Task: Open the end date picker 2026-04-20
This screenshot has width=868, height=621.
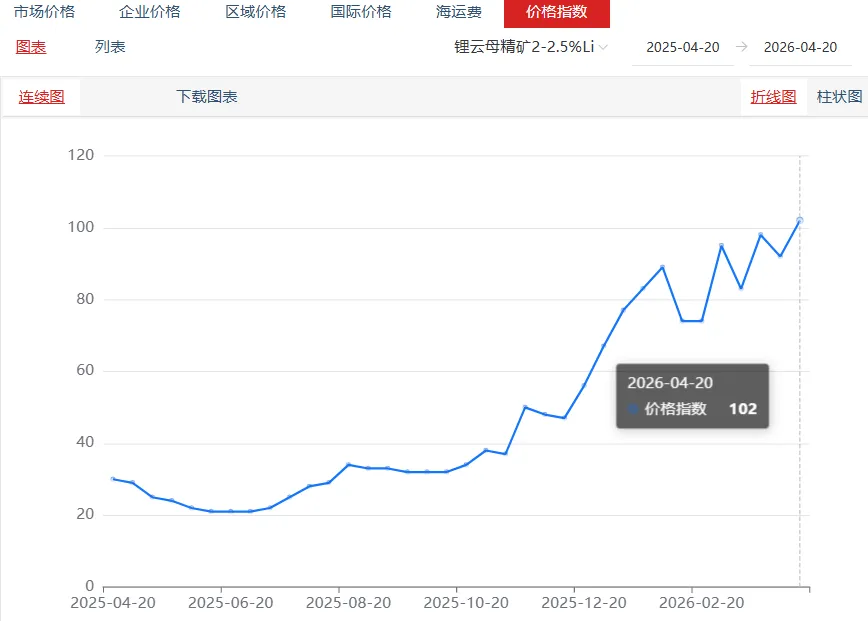Action: coord(800,46)
